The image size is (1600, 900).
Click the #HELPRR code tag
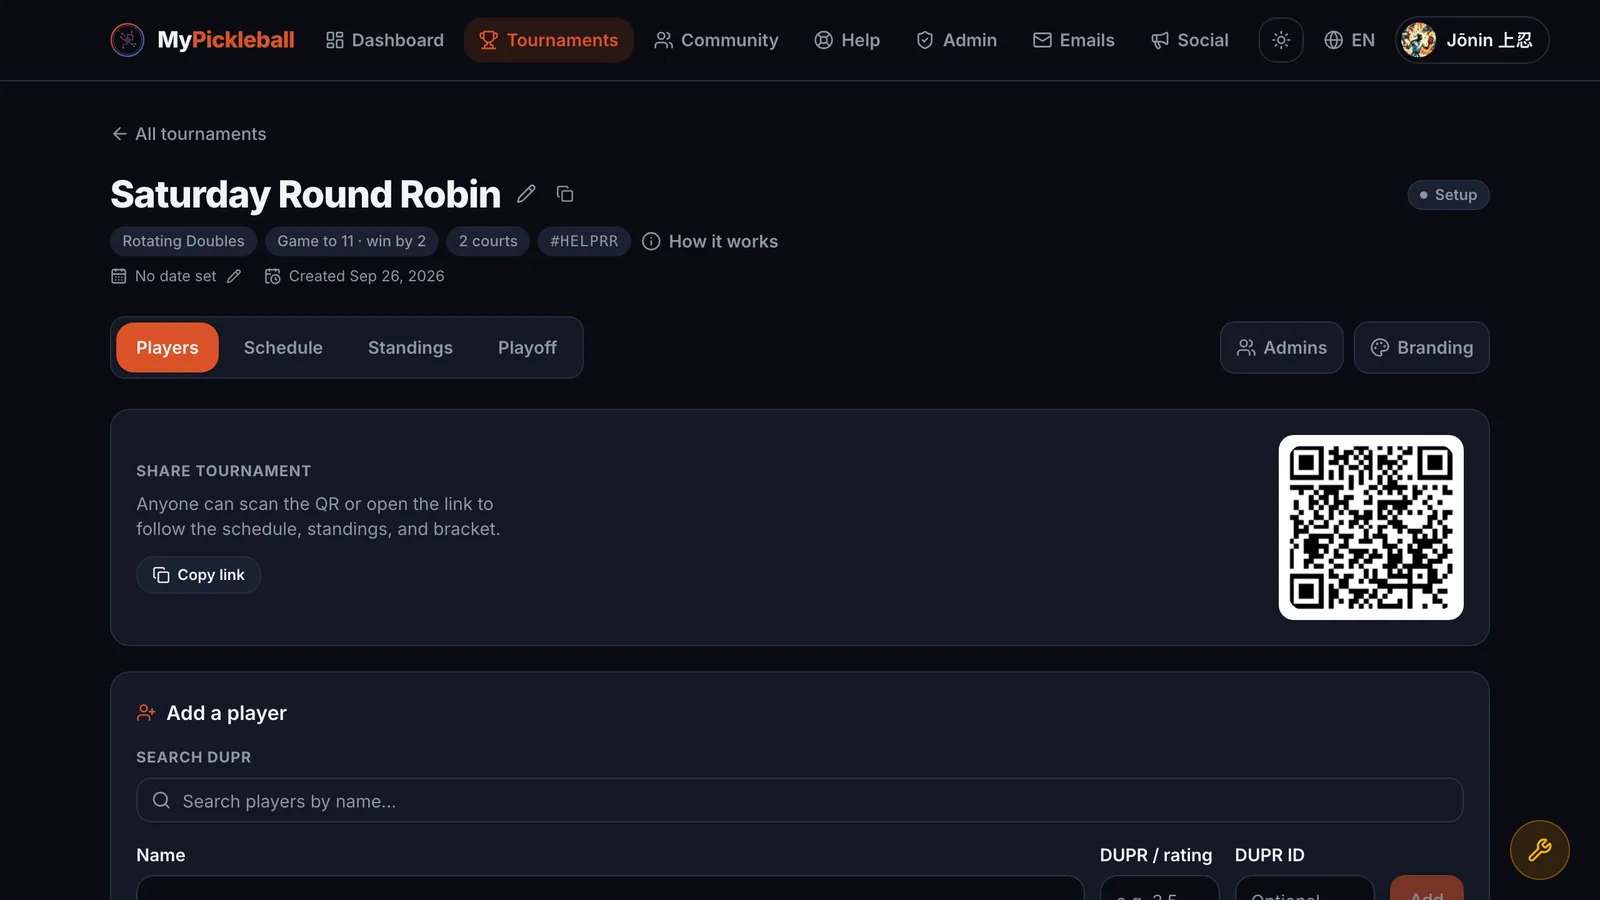(584, 241)
